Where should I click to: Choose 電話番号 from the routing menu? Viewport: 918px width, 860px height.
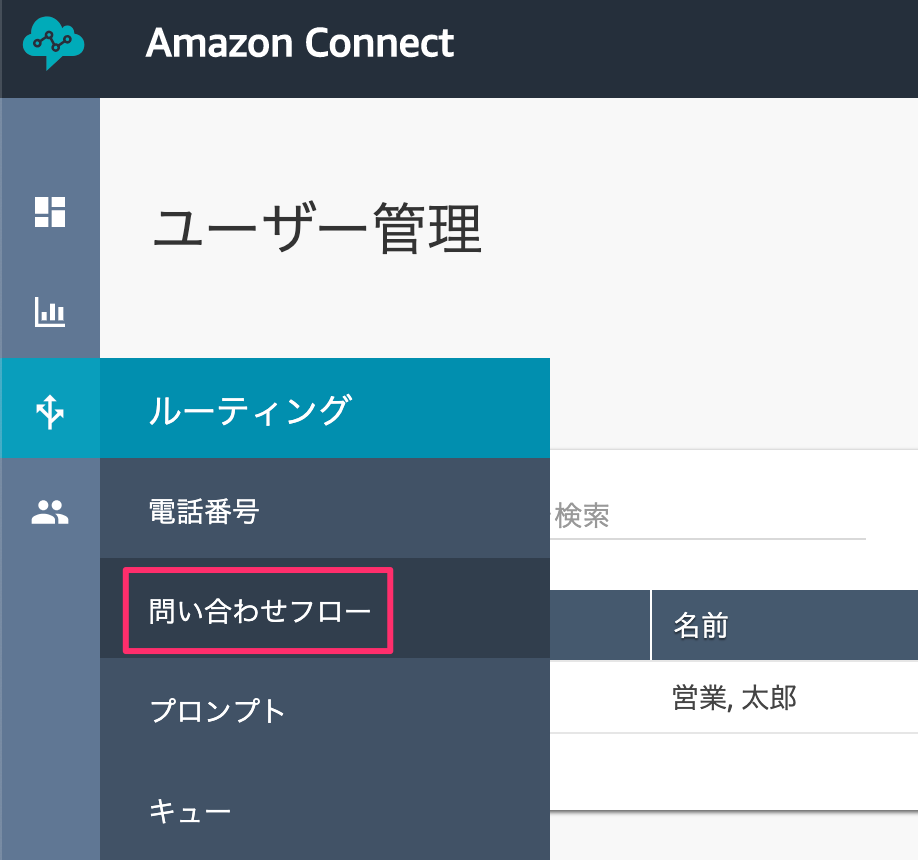click(325, 508)
